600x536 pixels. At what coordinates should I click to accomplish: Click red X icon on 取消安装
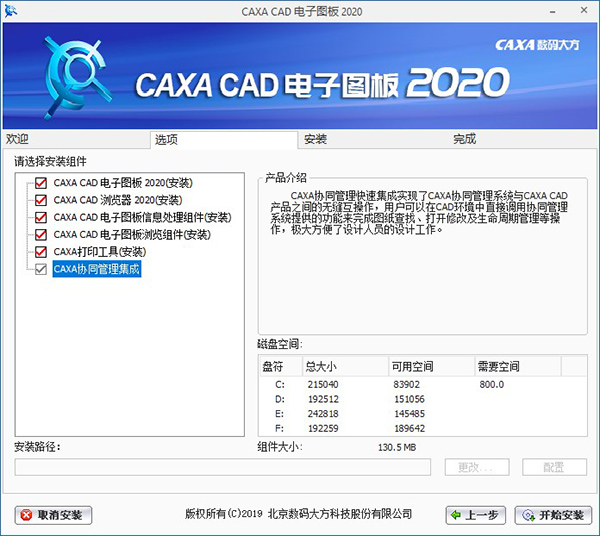tap(26, 515)
